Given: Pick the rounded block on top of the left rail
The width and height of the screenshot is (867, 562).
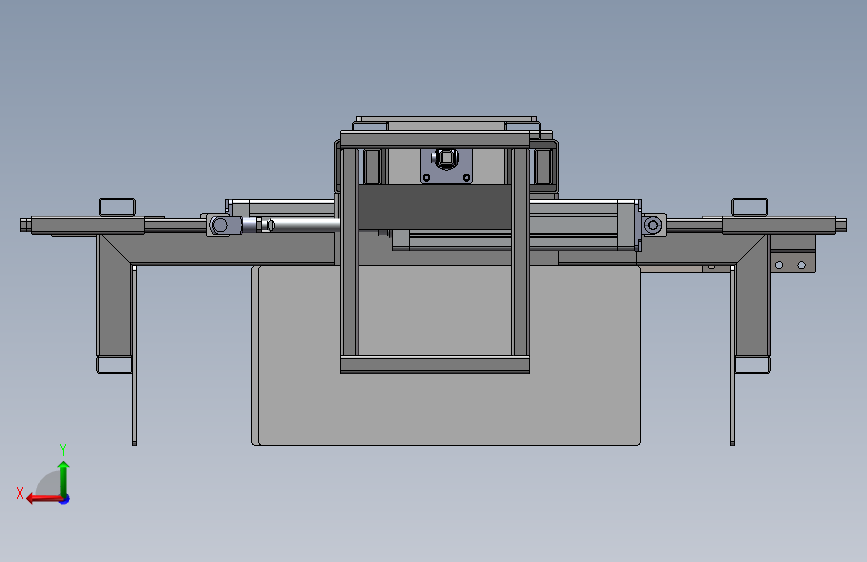Looking at the screenshot, I should 117,207.
